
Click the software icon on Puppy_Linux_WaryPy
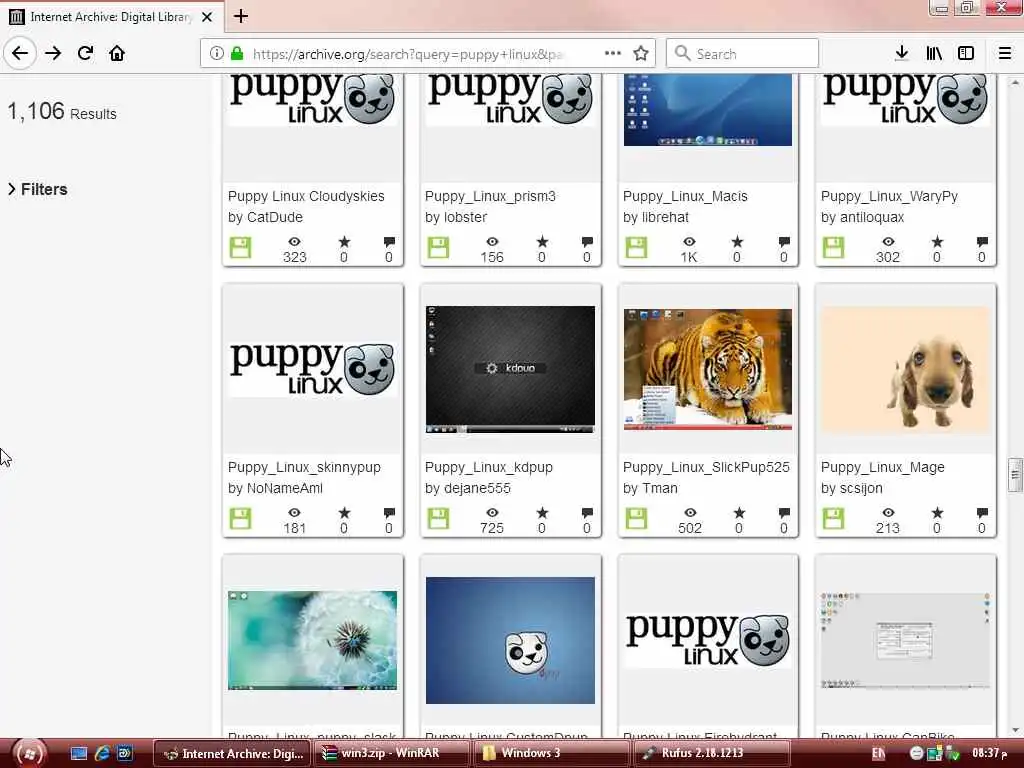click(833, 248)
